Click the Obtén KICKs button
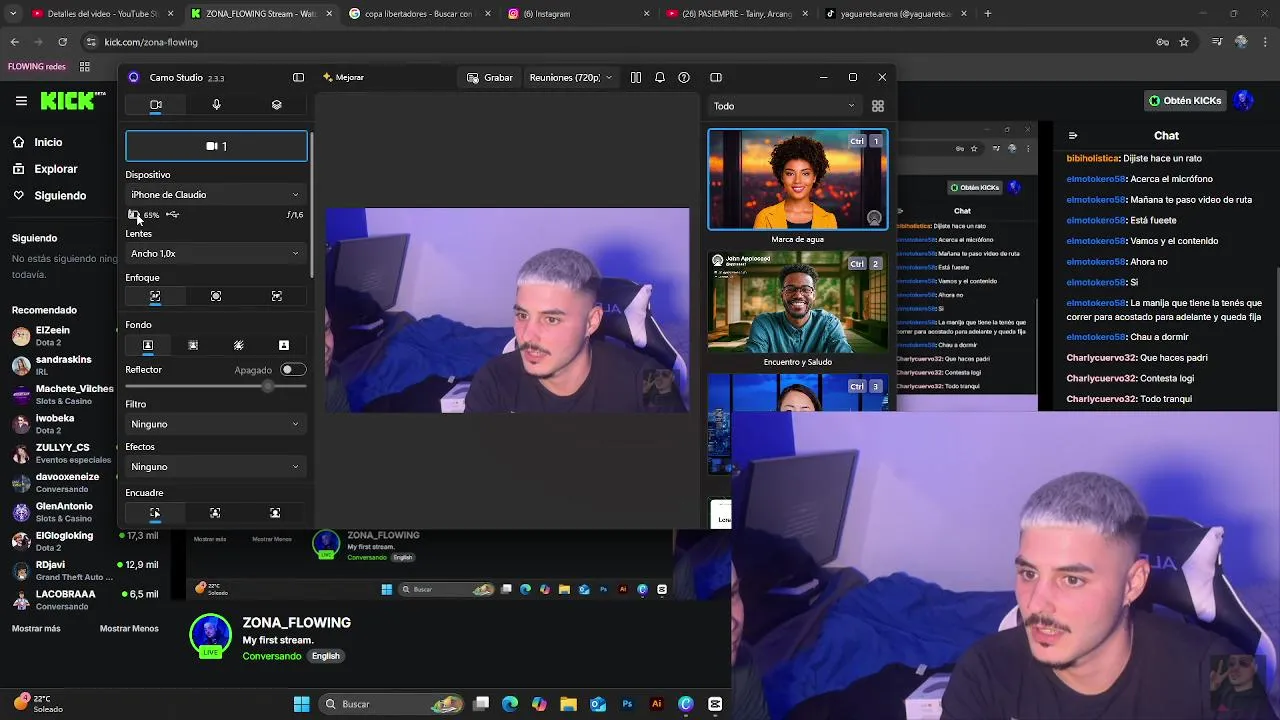Screen dimensions: 1280x720 tap(1185, 101)
